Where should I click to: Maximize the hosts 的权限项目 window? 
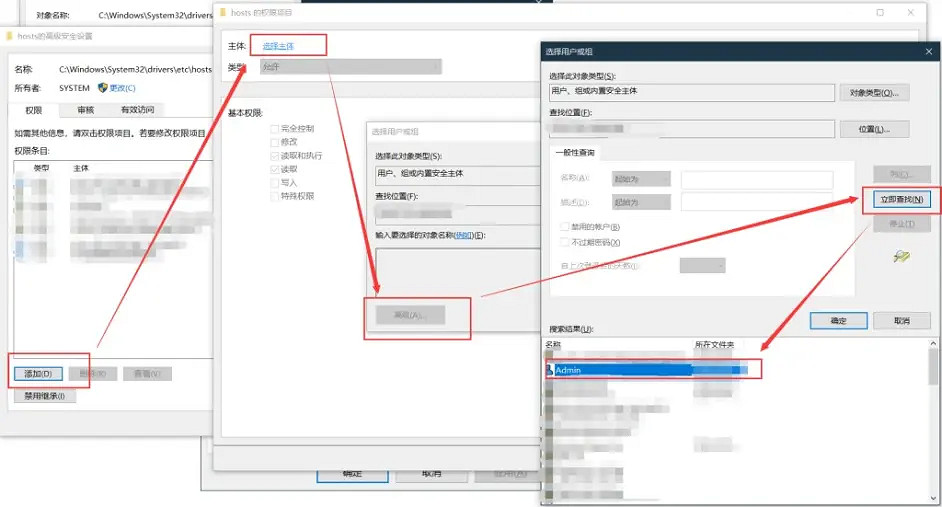(x=880, y=13)
